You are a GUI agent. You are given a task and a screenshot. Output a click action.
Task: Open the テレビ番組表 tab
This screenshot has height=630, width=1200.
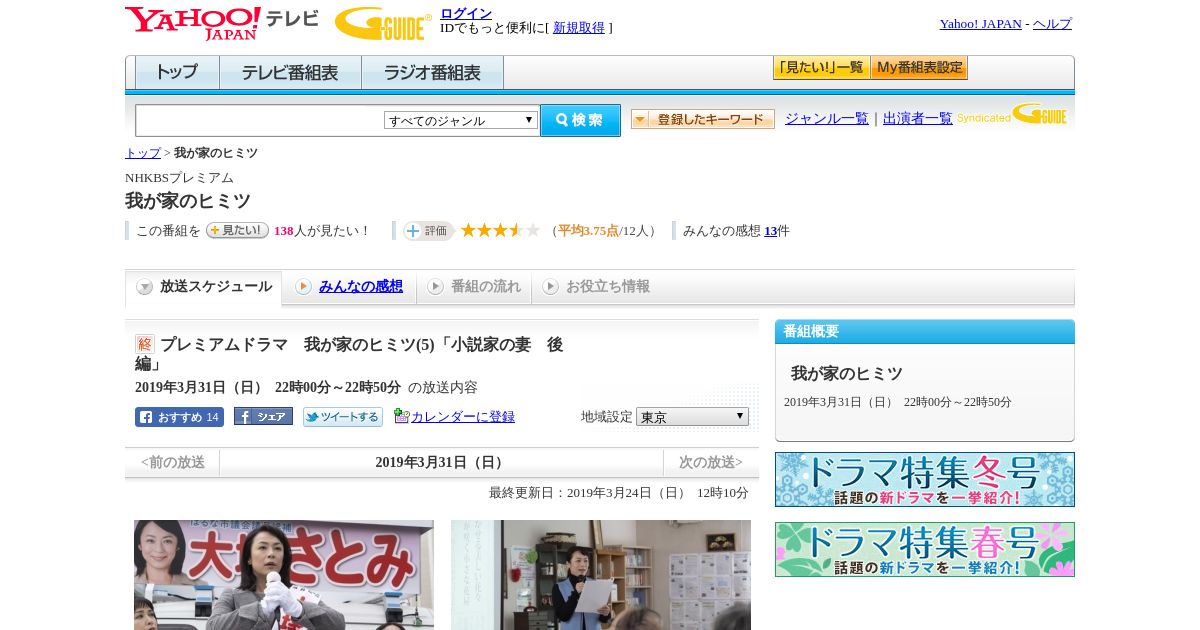coord(290,73)
